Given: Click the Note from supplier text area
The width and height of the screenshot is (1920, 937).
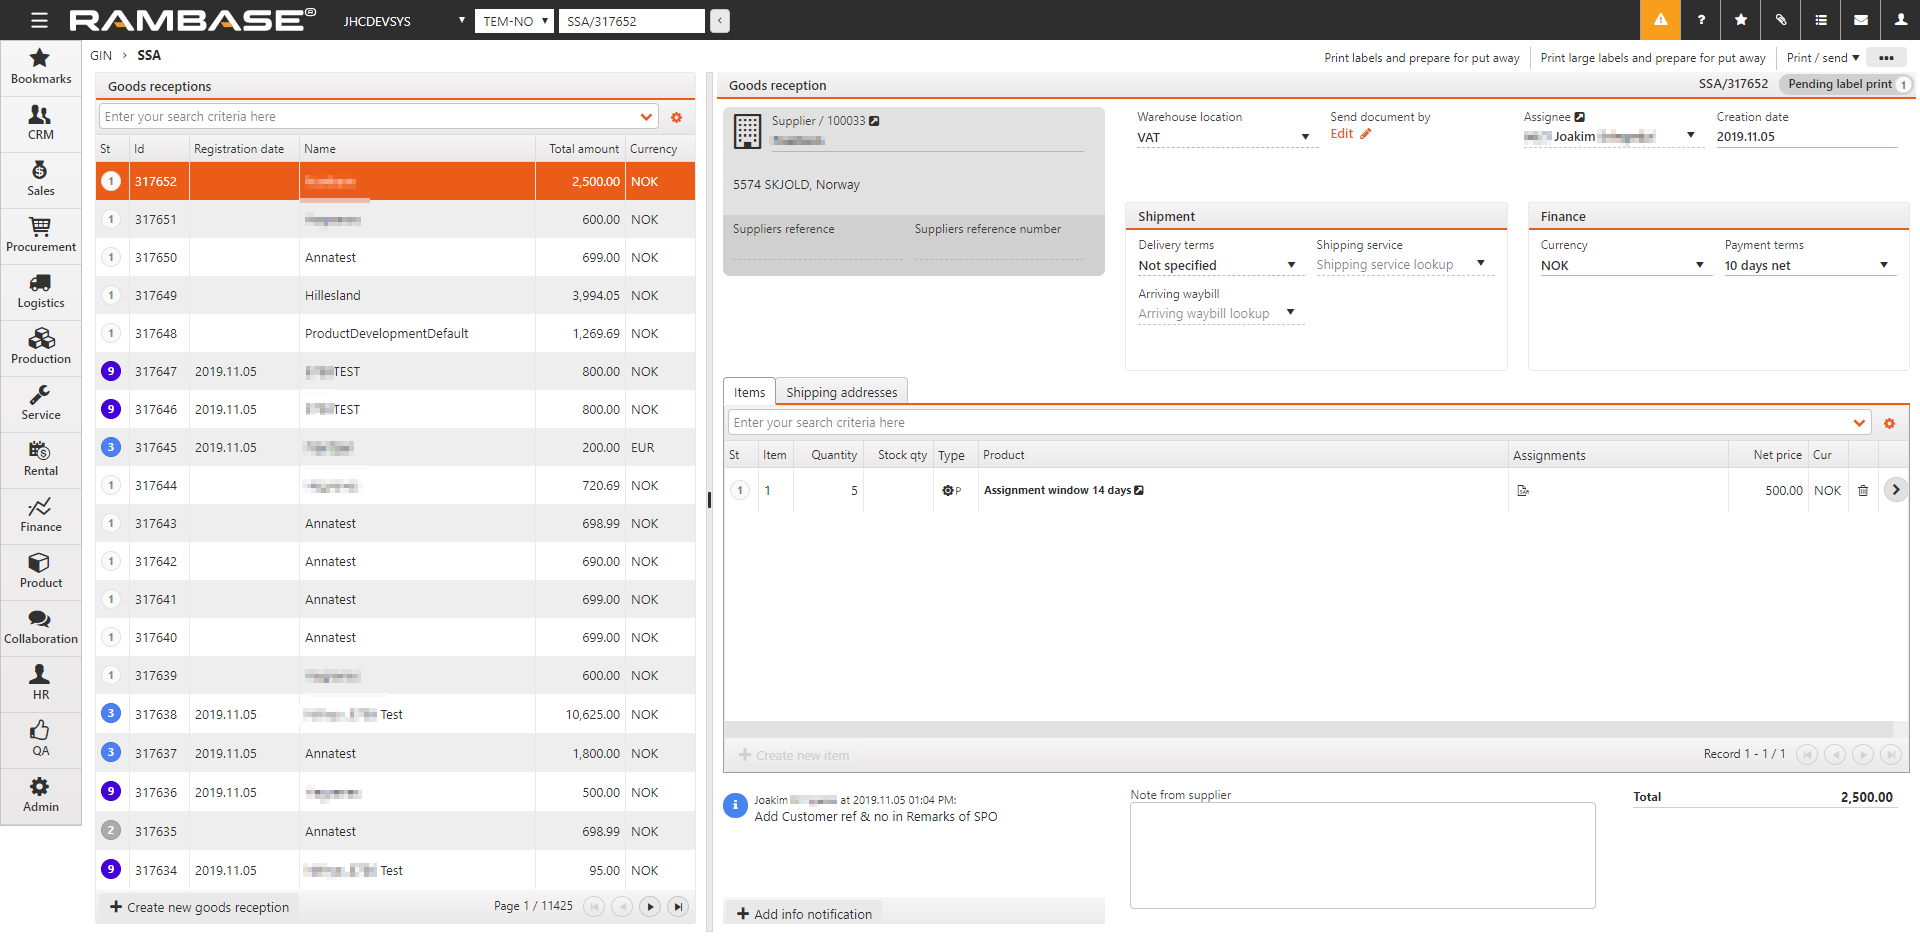Looking at the screenshot, I should (1362, 855).
